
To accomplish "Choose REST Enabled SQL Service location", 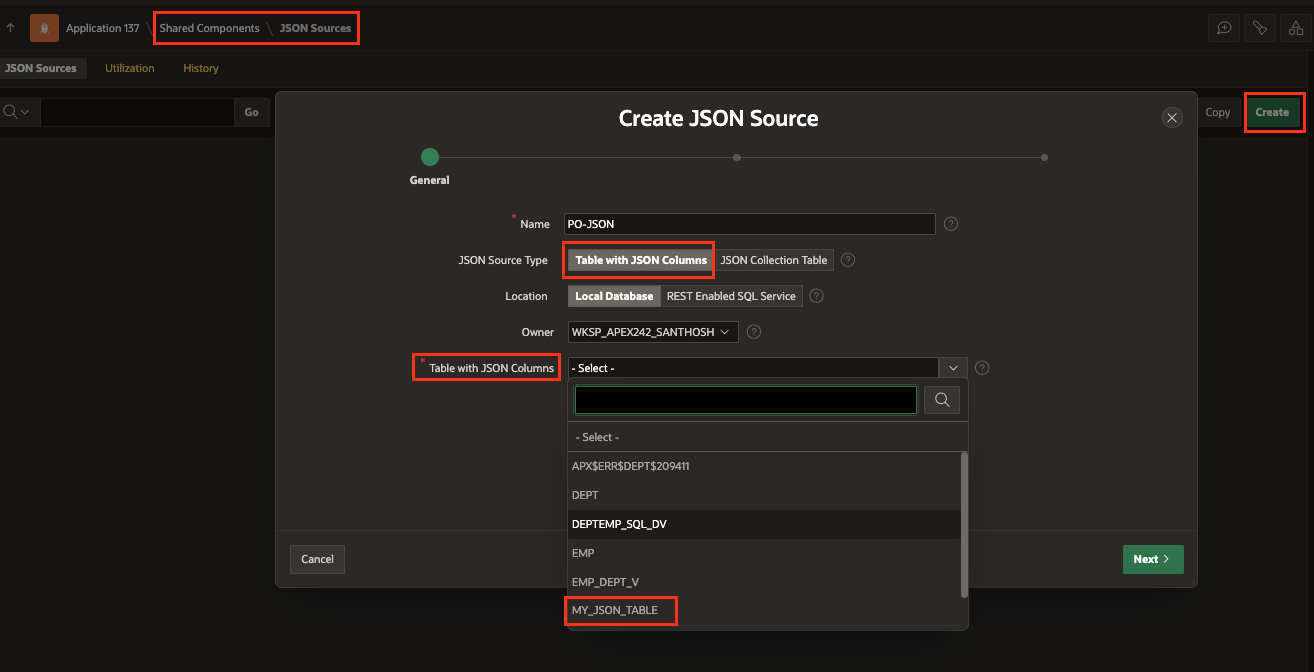I will (731, 296).
